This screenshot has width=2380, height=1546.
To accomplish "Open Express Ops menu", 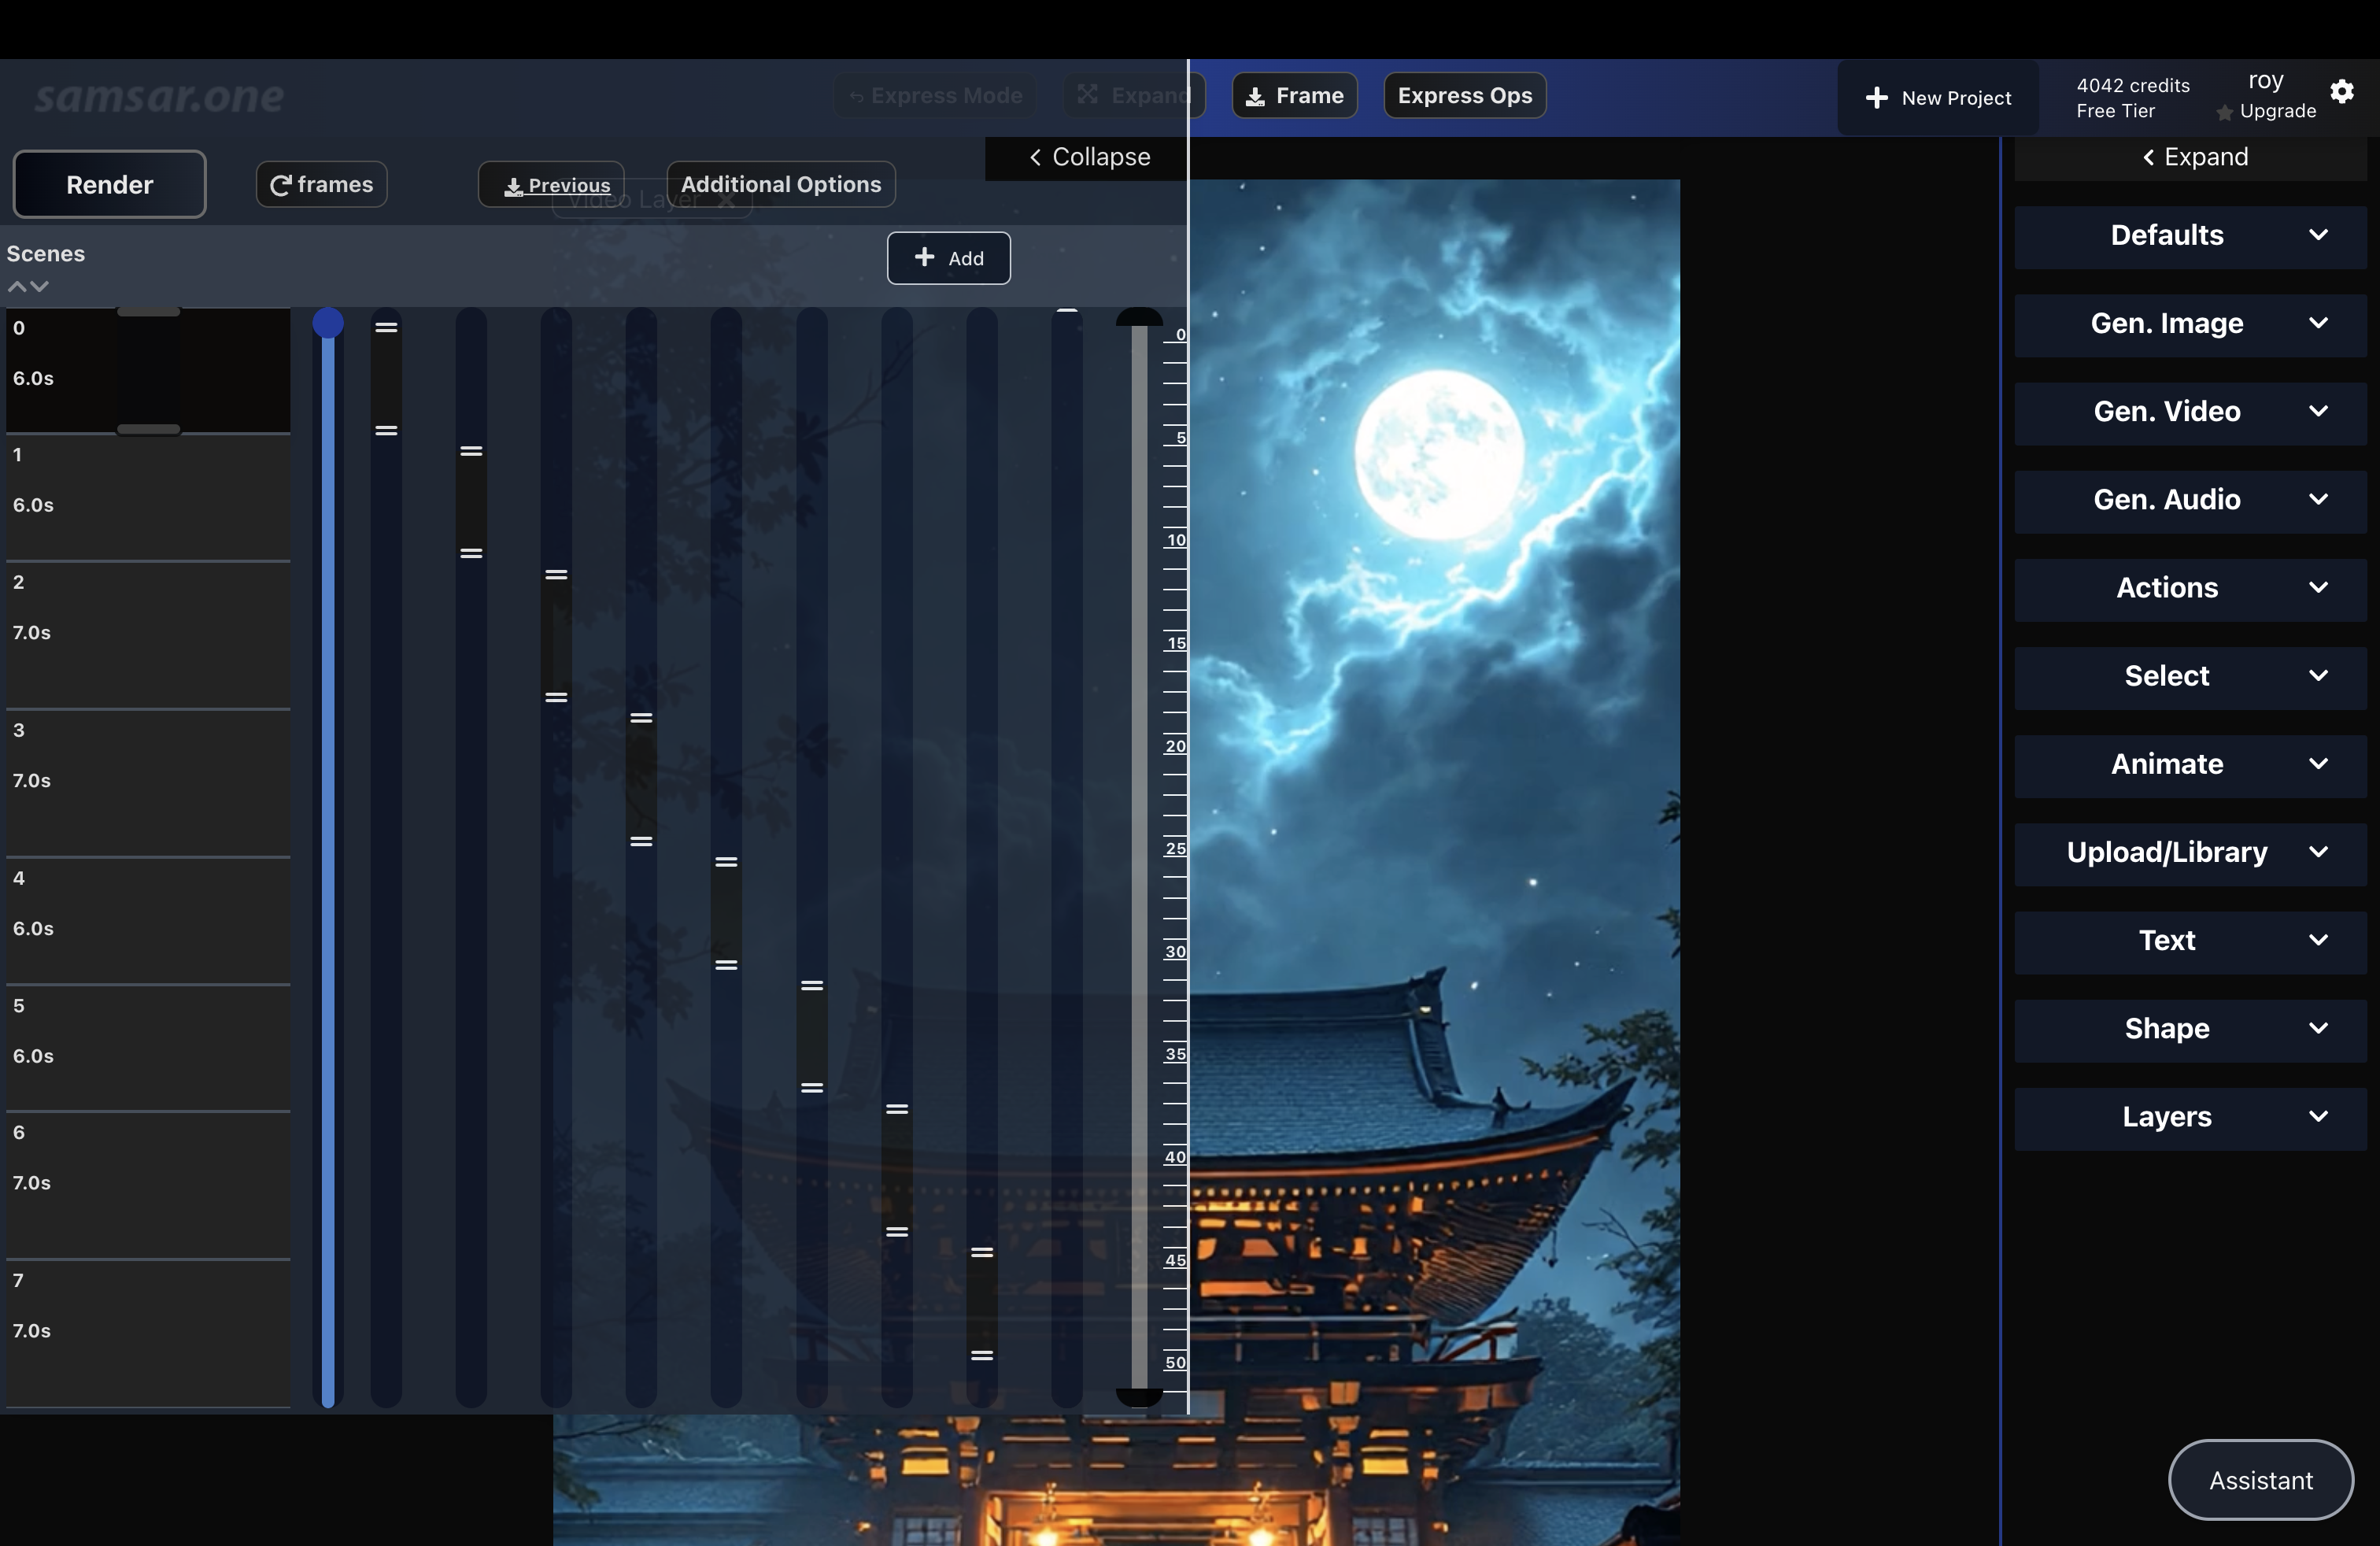I will [x=1464, y=96].
